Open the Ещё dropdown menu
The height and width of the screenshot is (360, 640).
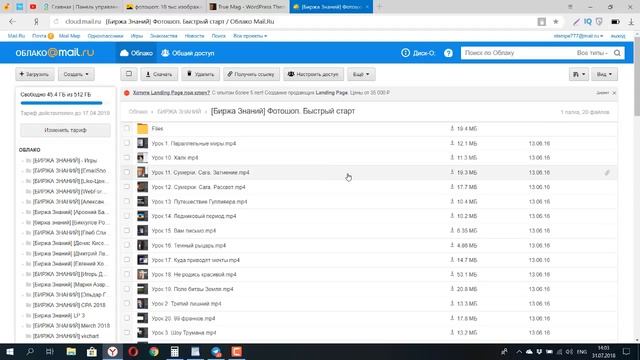pos(361,74)
